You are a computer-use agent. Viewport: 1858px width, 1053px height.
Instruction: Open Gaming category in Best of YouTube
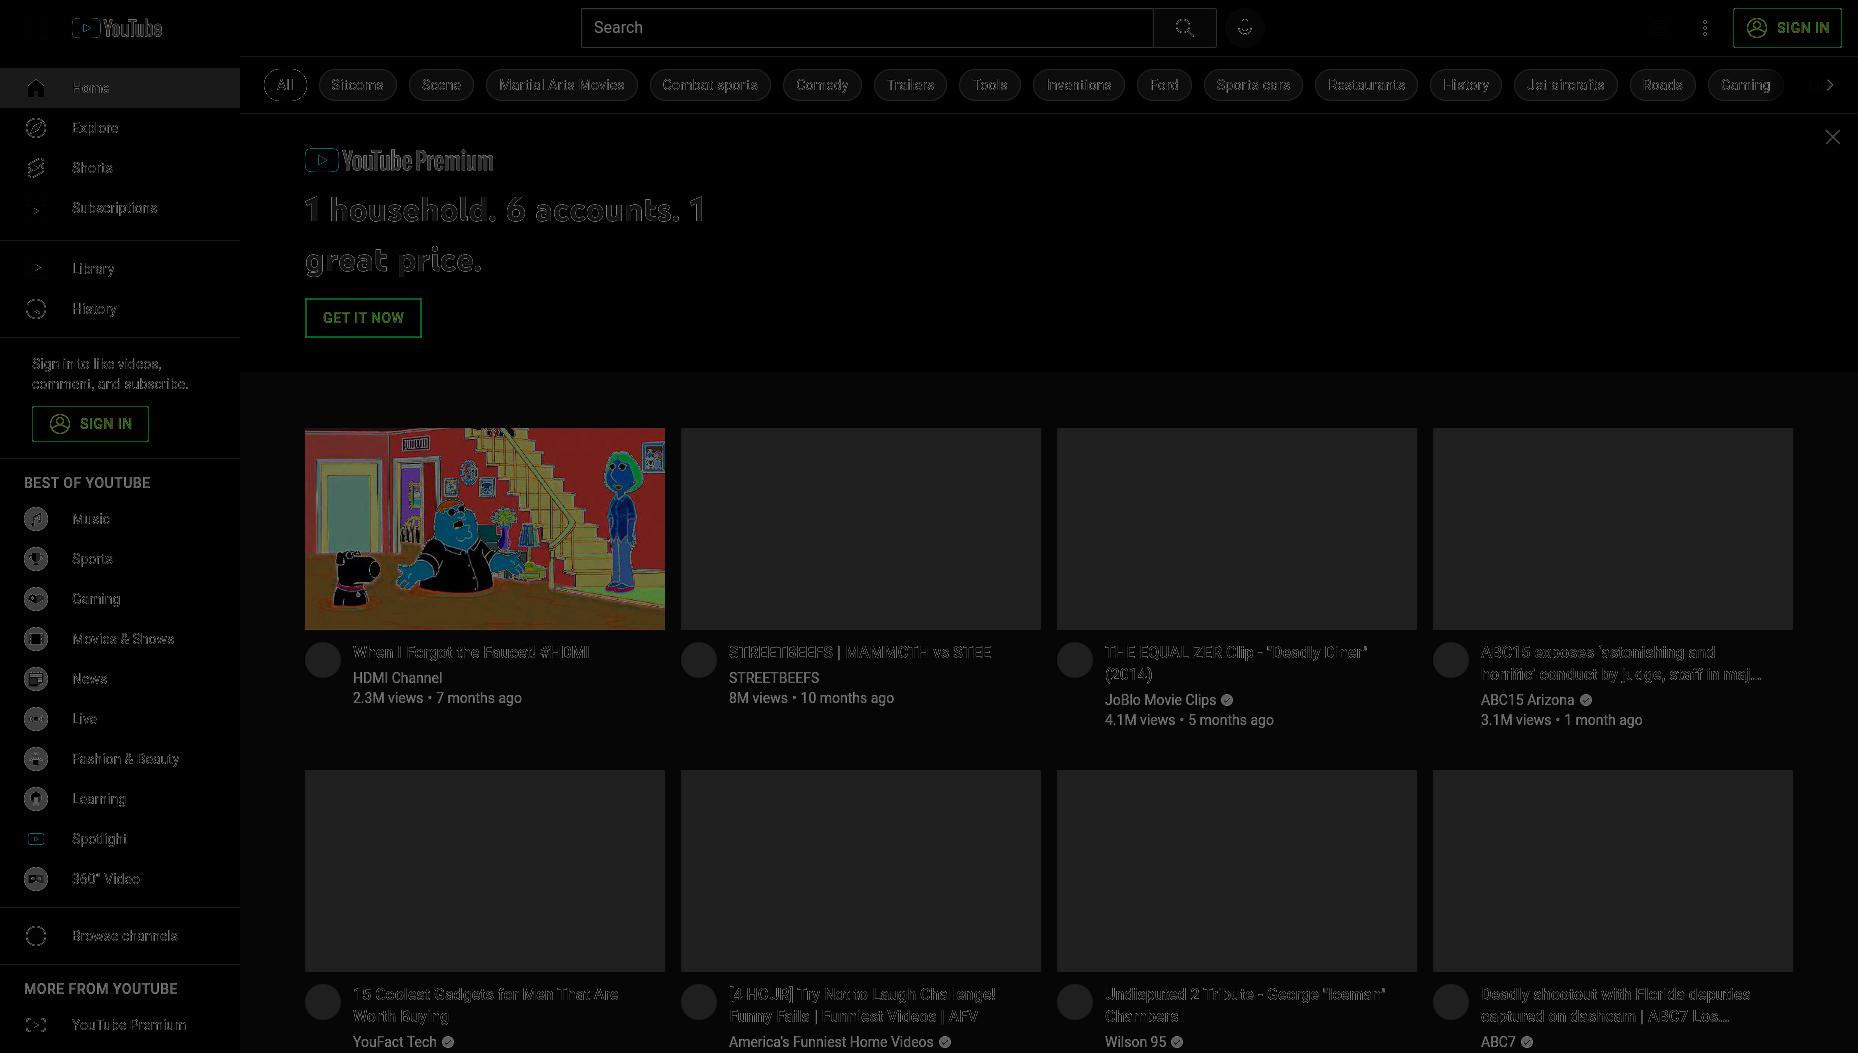click(120, 599)
